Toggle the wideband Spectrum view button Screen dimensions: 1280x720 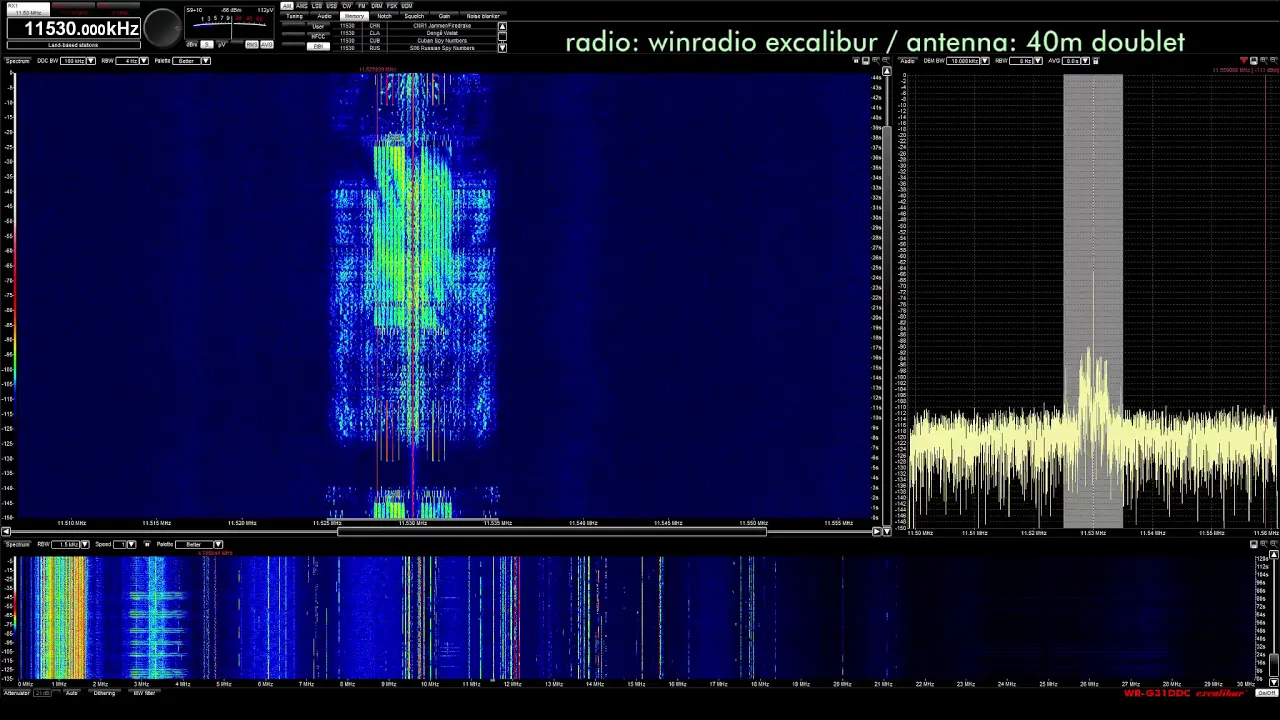[17, 544]
